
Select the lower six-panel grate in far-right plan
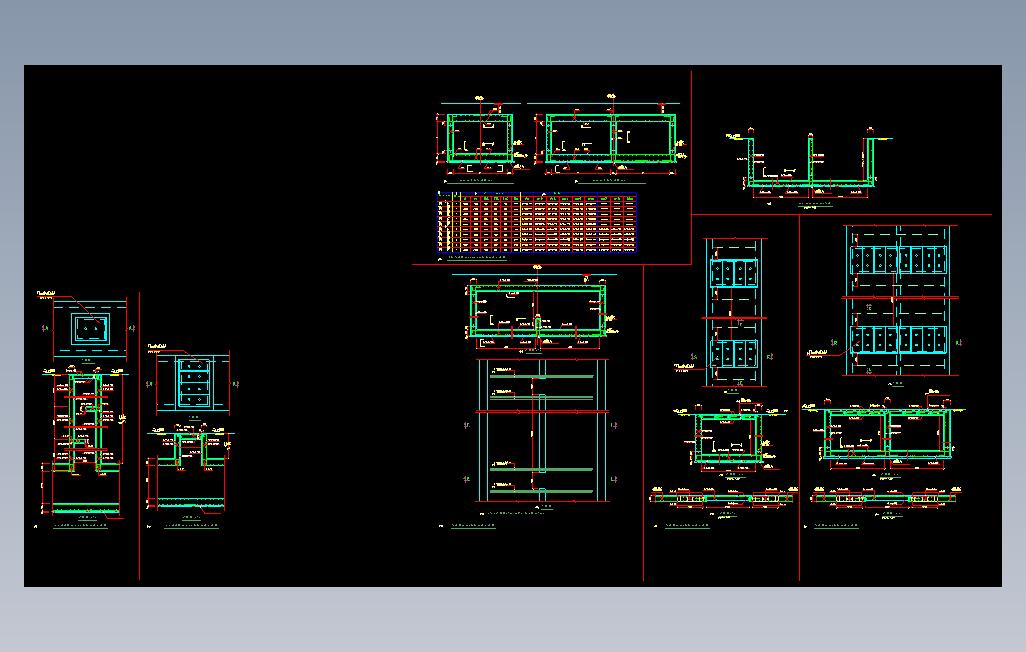[898, 340]
